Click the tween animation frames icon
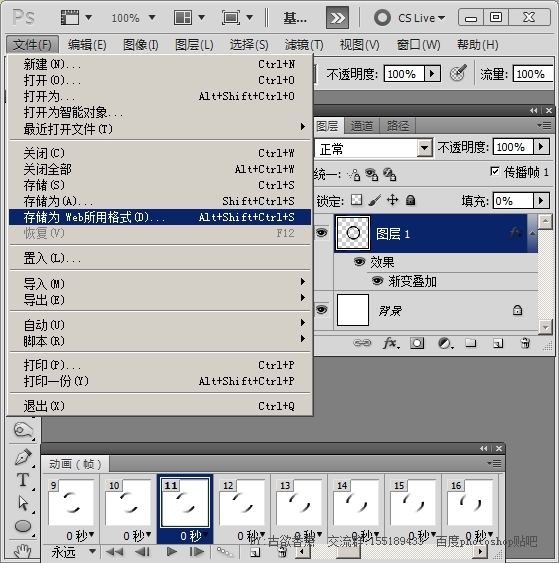Viewport: 559px width, 563px height. click(x=225, y=551)
